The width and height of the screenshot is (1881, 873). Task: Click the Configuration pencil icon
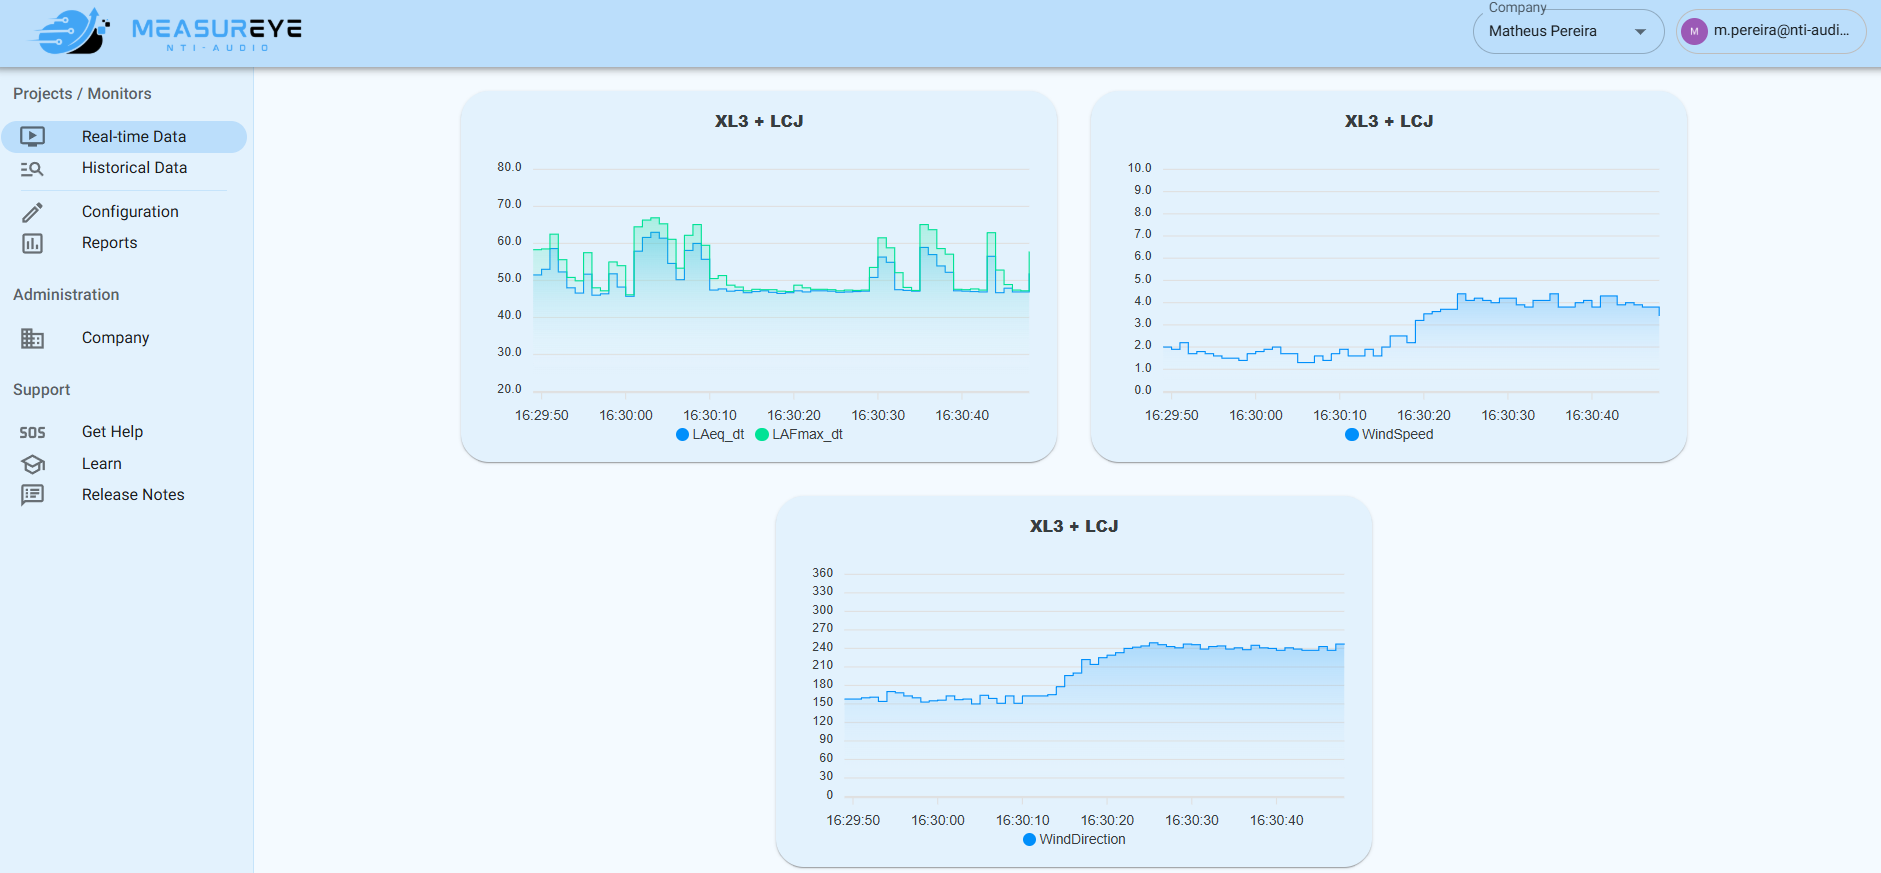click(x=32, y=212)
